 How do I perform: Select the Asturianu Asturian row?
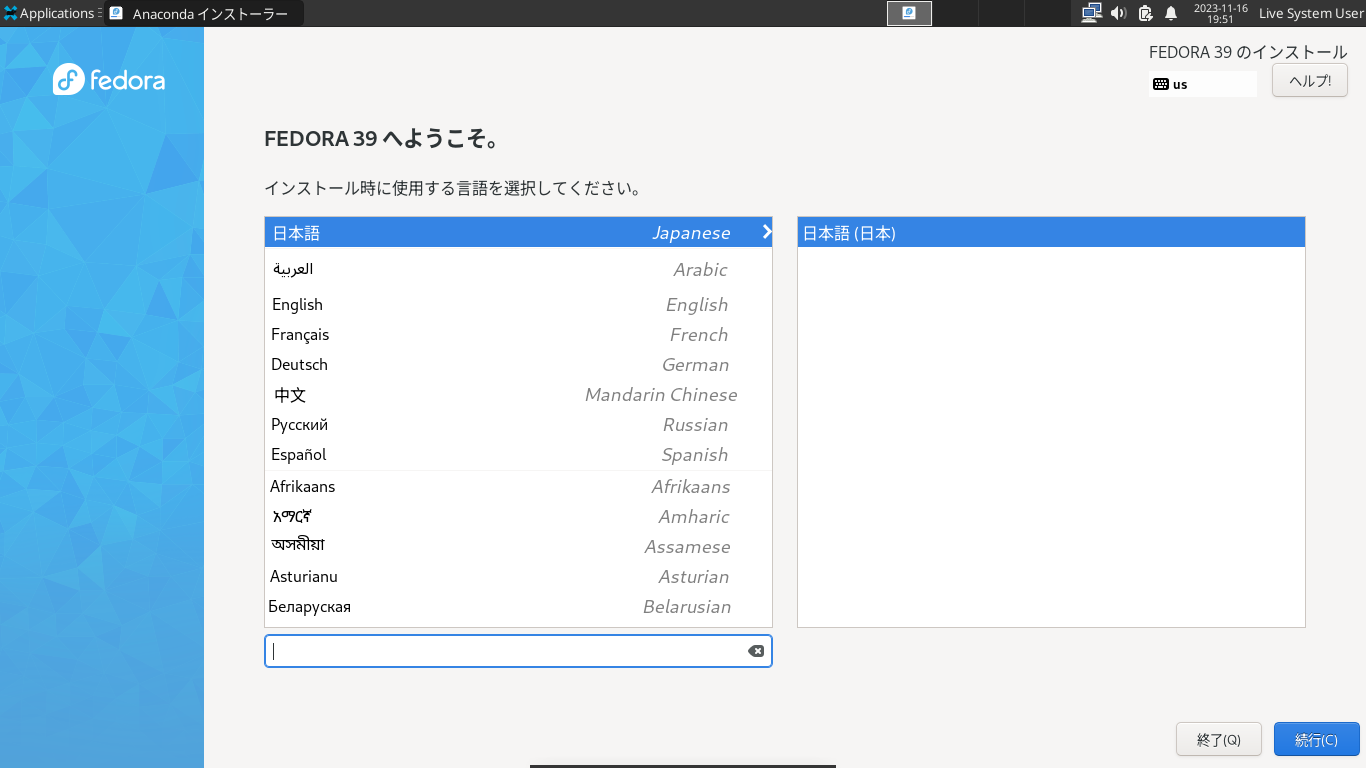click(x=518, y=576)
